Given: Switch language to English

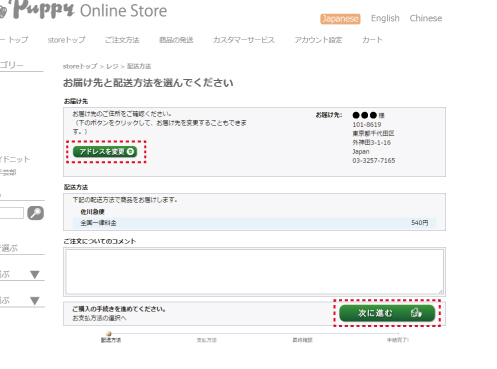Looking at the screenshot, I should (x=385, y=18).
